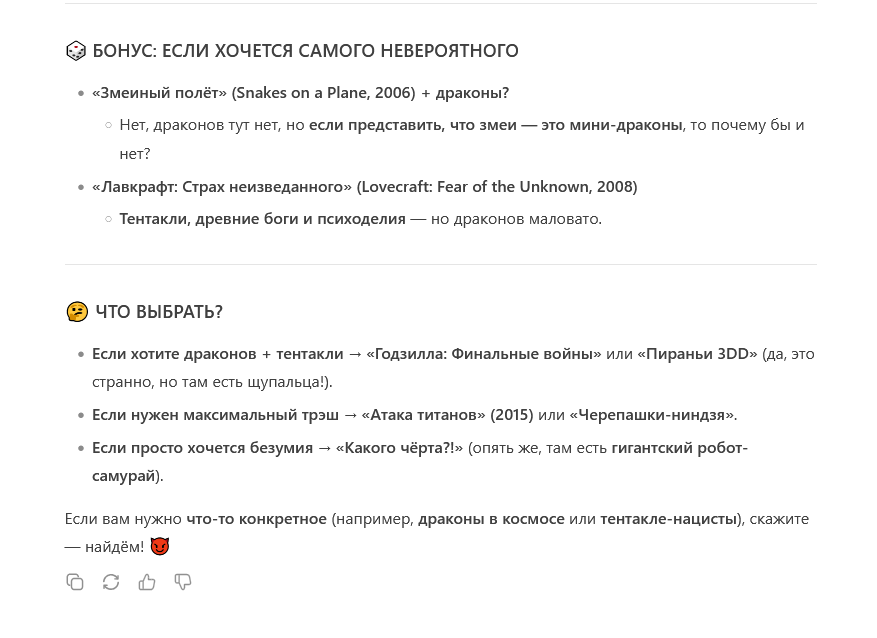Click «Годзилла: Финальные войны» in the recommendations
877x638 pixels.
click(484, 354)
